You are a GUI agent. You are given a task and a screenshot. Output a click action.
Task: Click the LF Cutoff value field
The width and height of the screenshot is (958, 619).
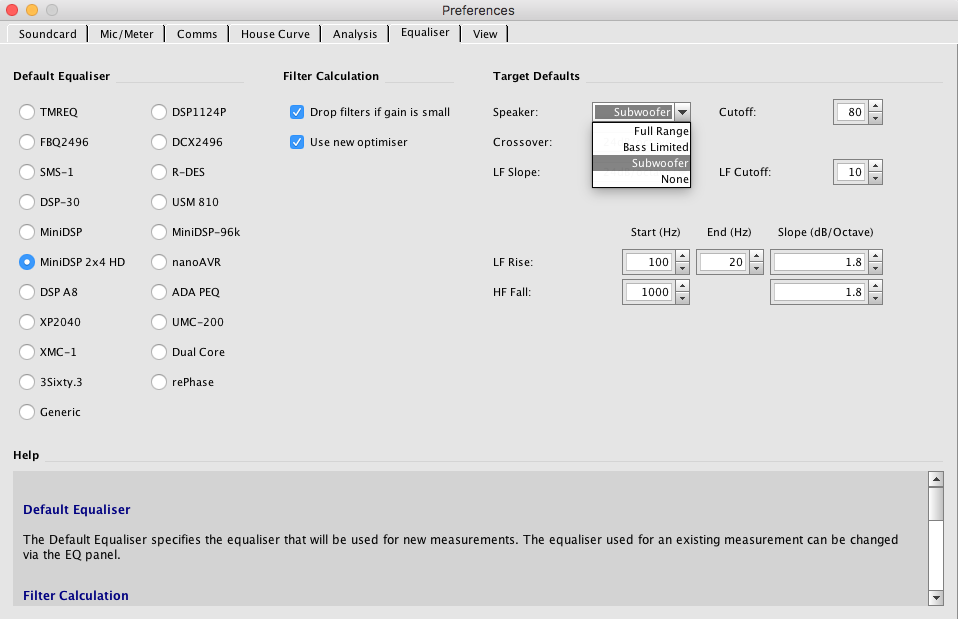(851, 172)
